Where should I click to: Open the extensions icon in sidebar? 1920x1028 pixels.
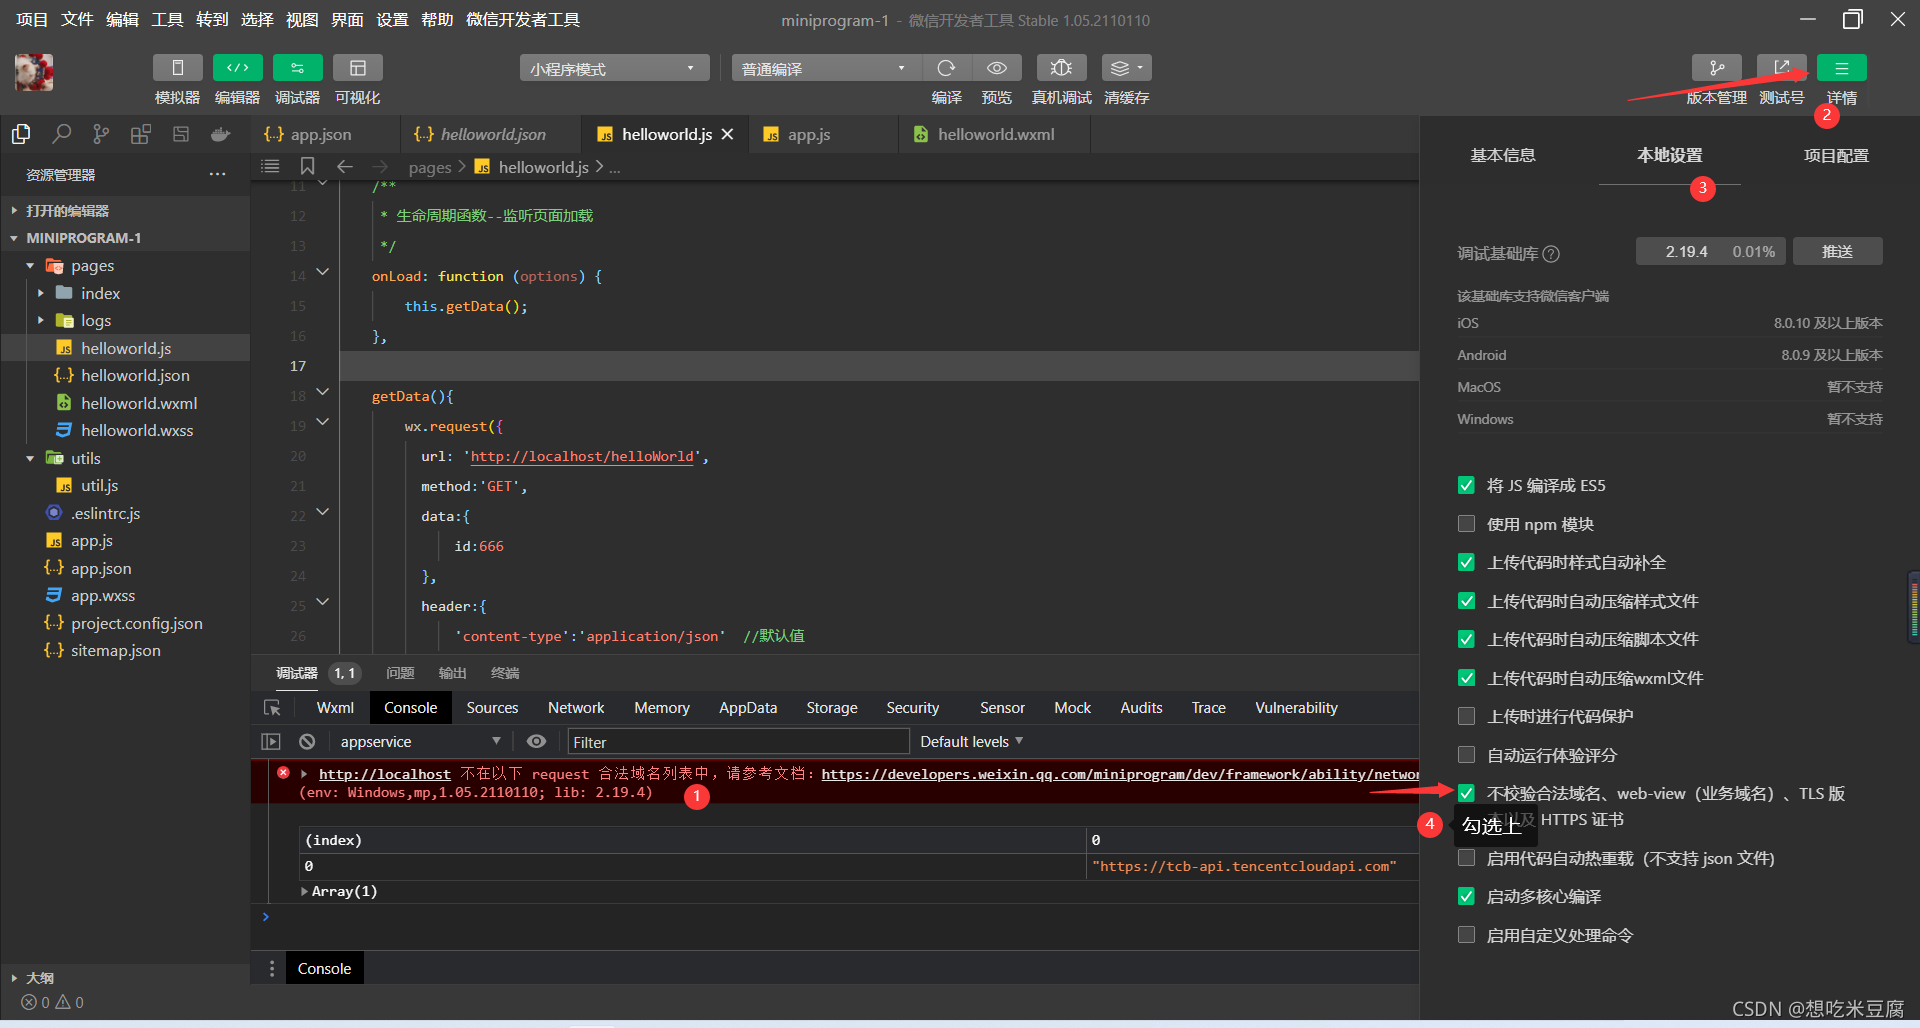141,134
